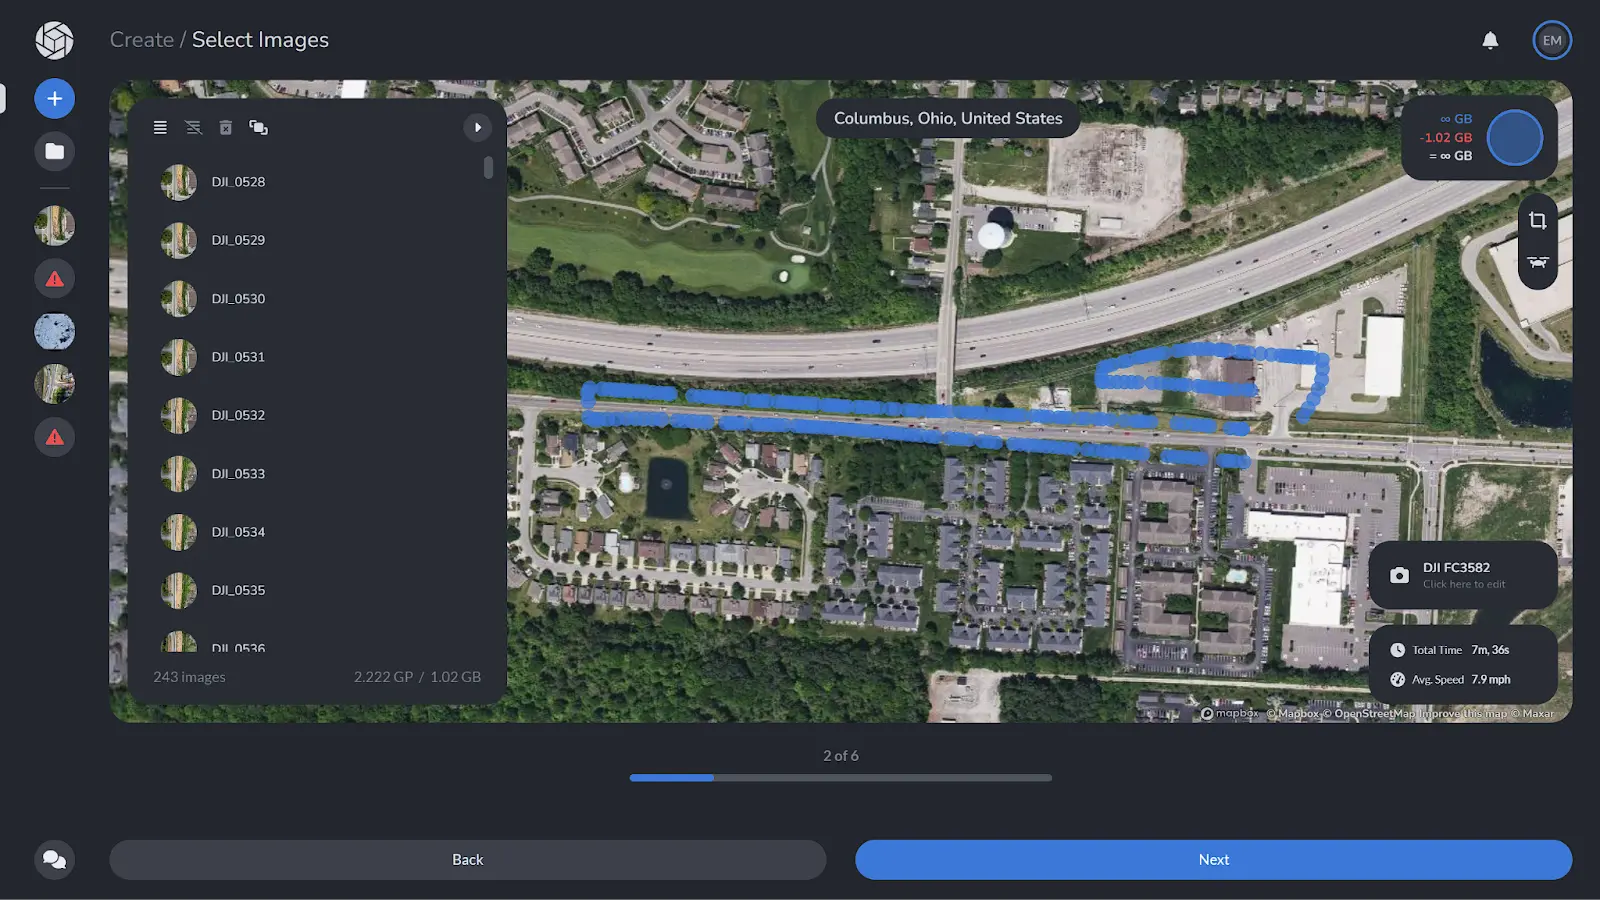1600x900 pixels.
Task: Open the EM account avatar menu
Action: click(x=1552, y=40)
